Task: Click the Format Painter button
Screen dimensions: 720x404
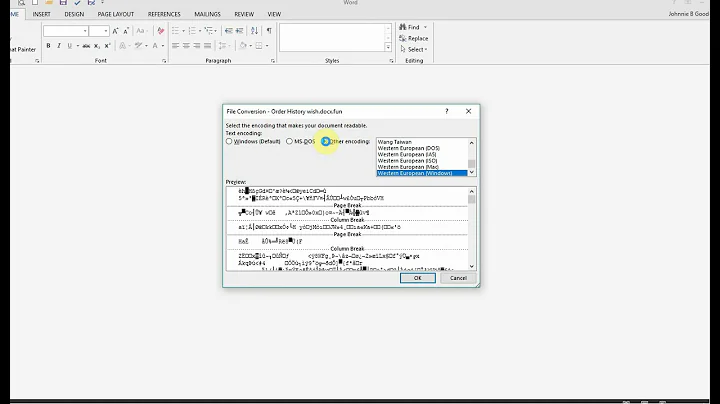Action: (x=23, y=49)
